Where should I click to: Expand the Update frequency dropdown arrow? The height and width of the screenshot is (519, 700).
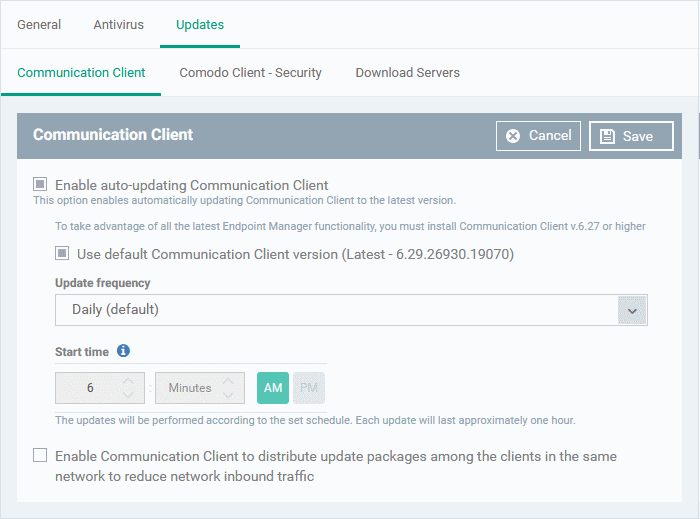point(632,310)
